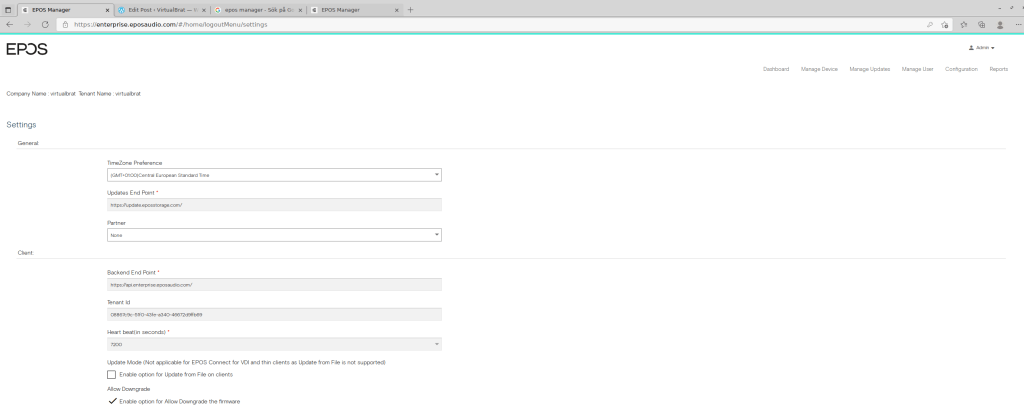
Task: Toggle the Allow Downgrade the firmware checkbox
Action: [x=112, y=400]
